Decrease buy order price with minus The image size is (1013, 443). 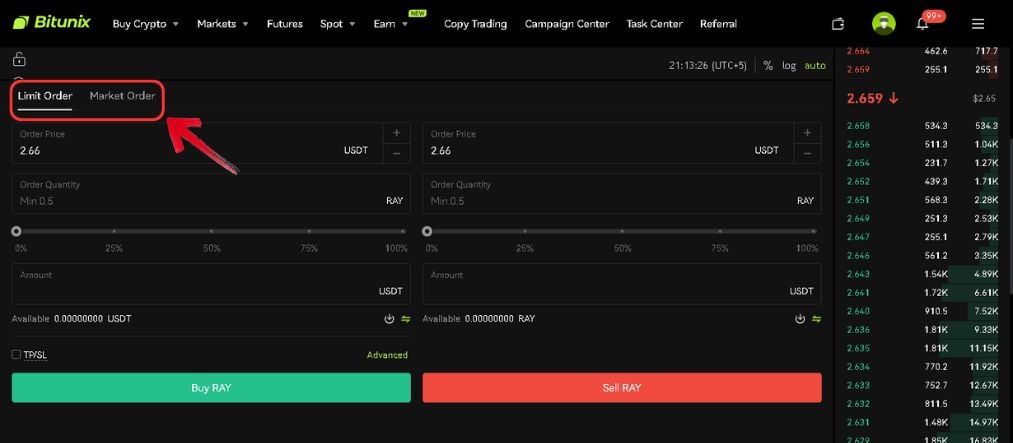click(397, 154)
